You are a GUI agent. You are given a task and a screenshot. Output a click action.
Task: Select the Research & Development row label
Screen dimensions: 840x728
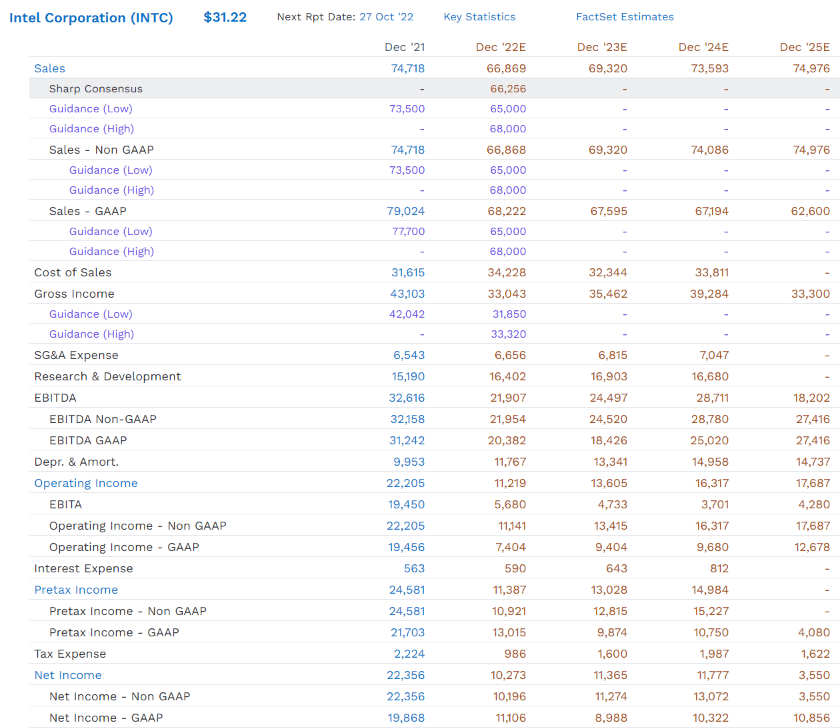tap(108, 377)
